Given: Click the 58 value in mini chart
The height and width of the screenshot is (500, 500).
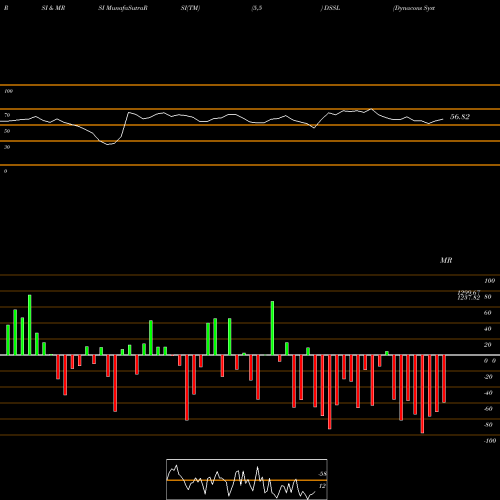Looking at the screenshot, I should (322, 474).
